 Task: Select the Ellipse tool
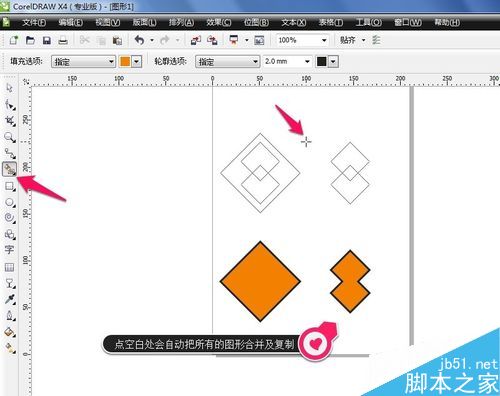pos(9,202)
